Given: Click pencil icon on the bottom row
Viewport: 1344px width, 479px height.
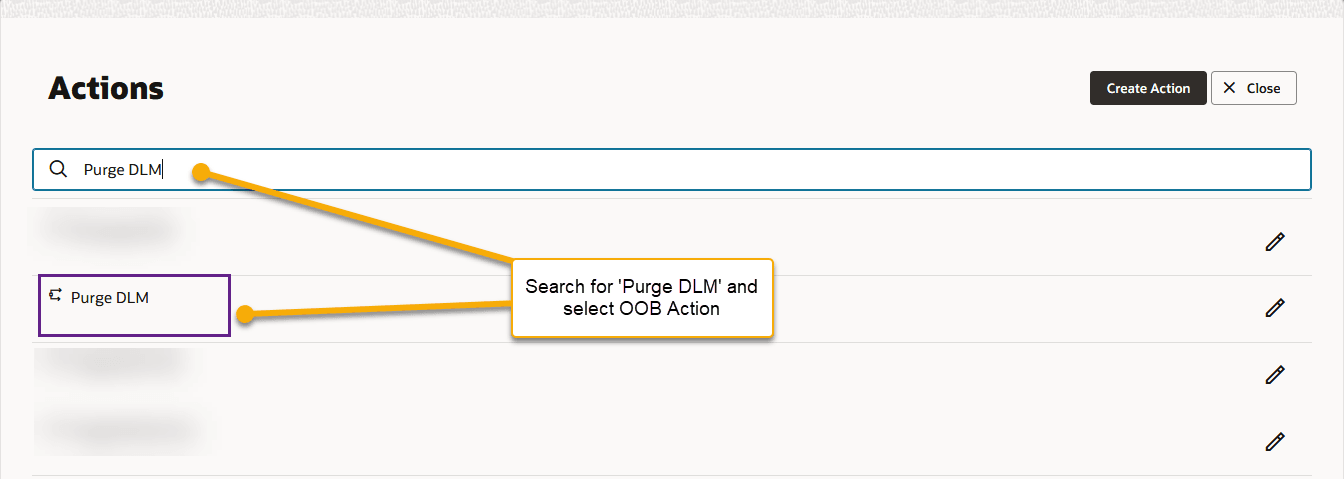Looking at the screenshot, I should 1274,441.
